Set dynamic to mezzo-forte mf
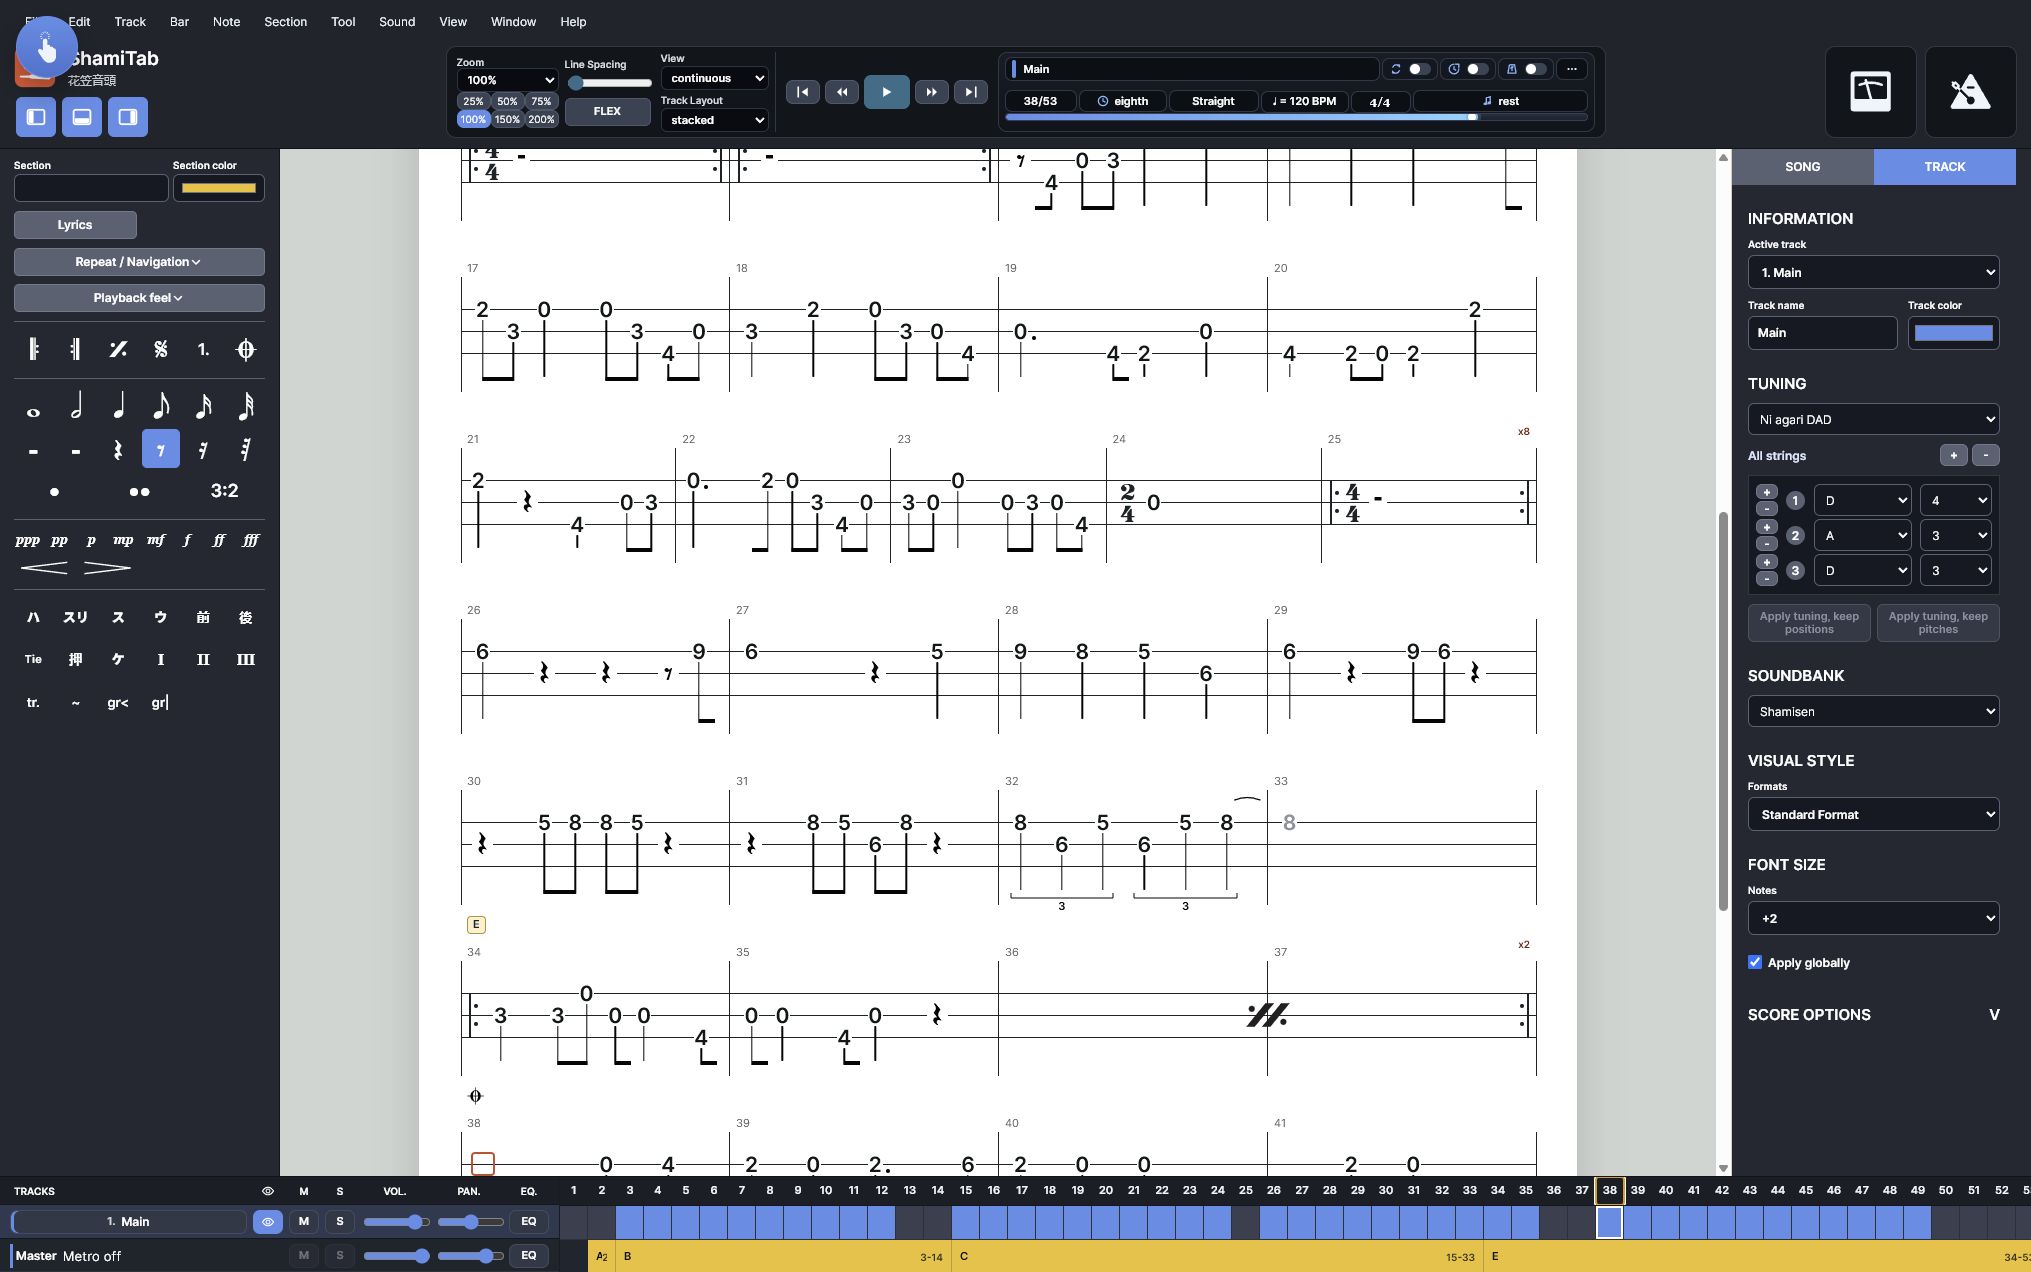 coord(155,540)
